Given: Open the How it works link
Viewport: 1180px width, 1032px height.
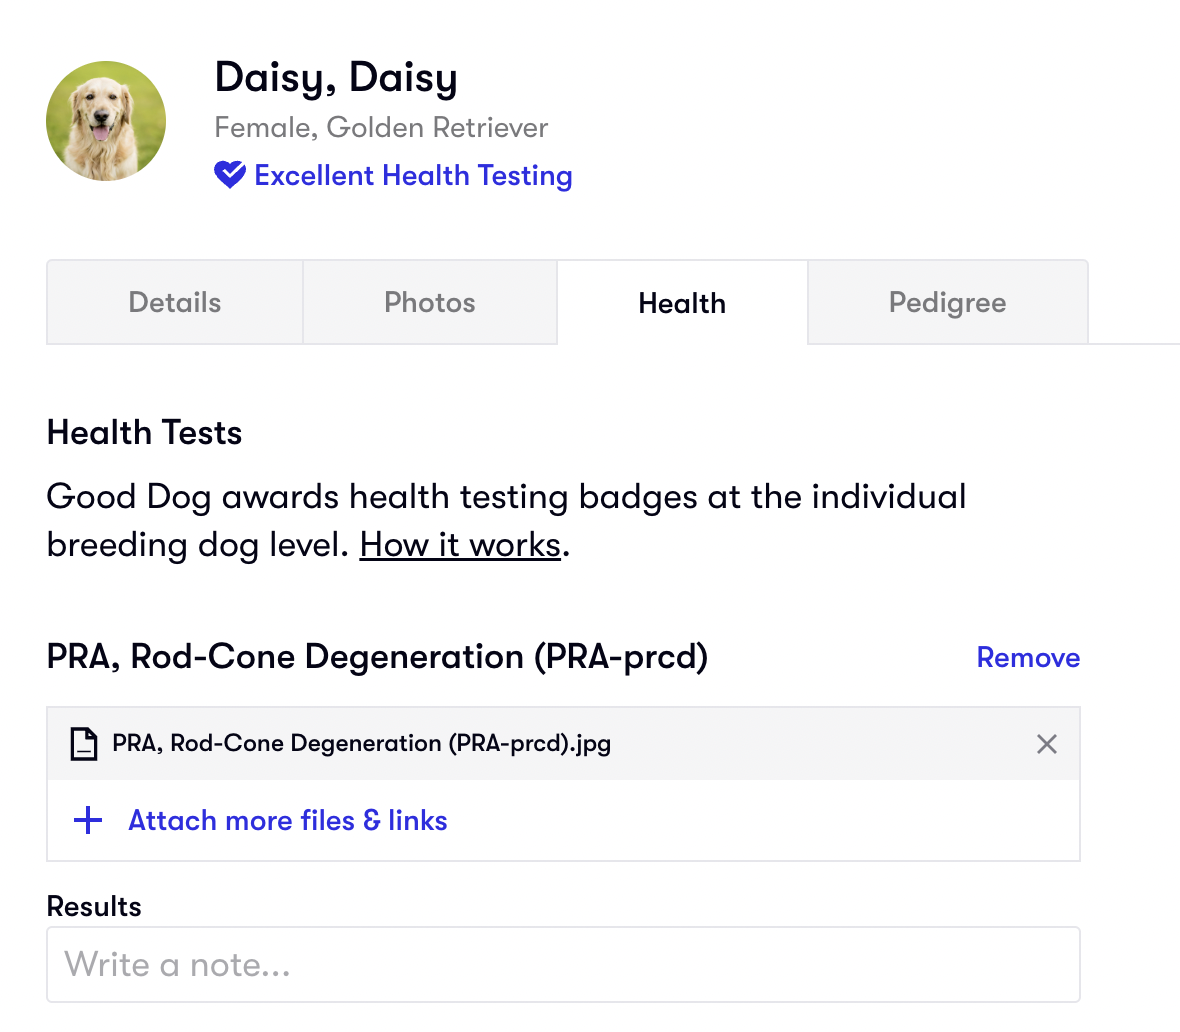Looking at the screenshot, I should point(460,545).
